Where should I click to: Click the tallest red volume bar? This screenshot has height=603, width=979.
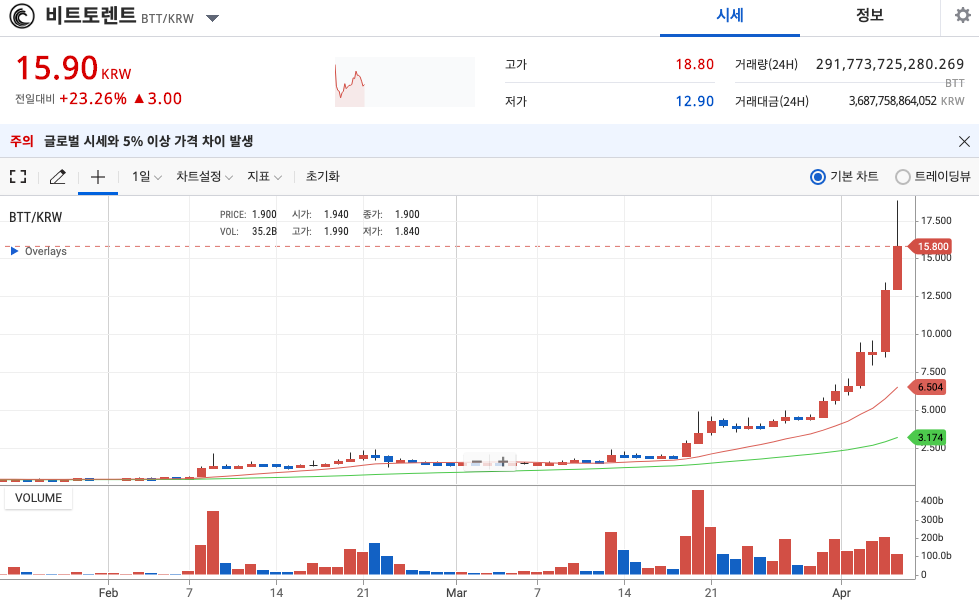click(x=697, y=532)
